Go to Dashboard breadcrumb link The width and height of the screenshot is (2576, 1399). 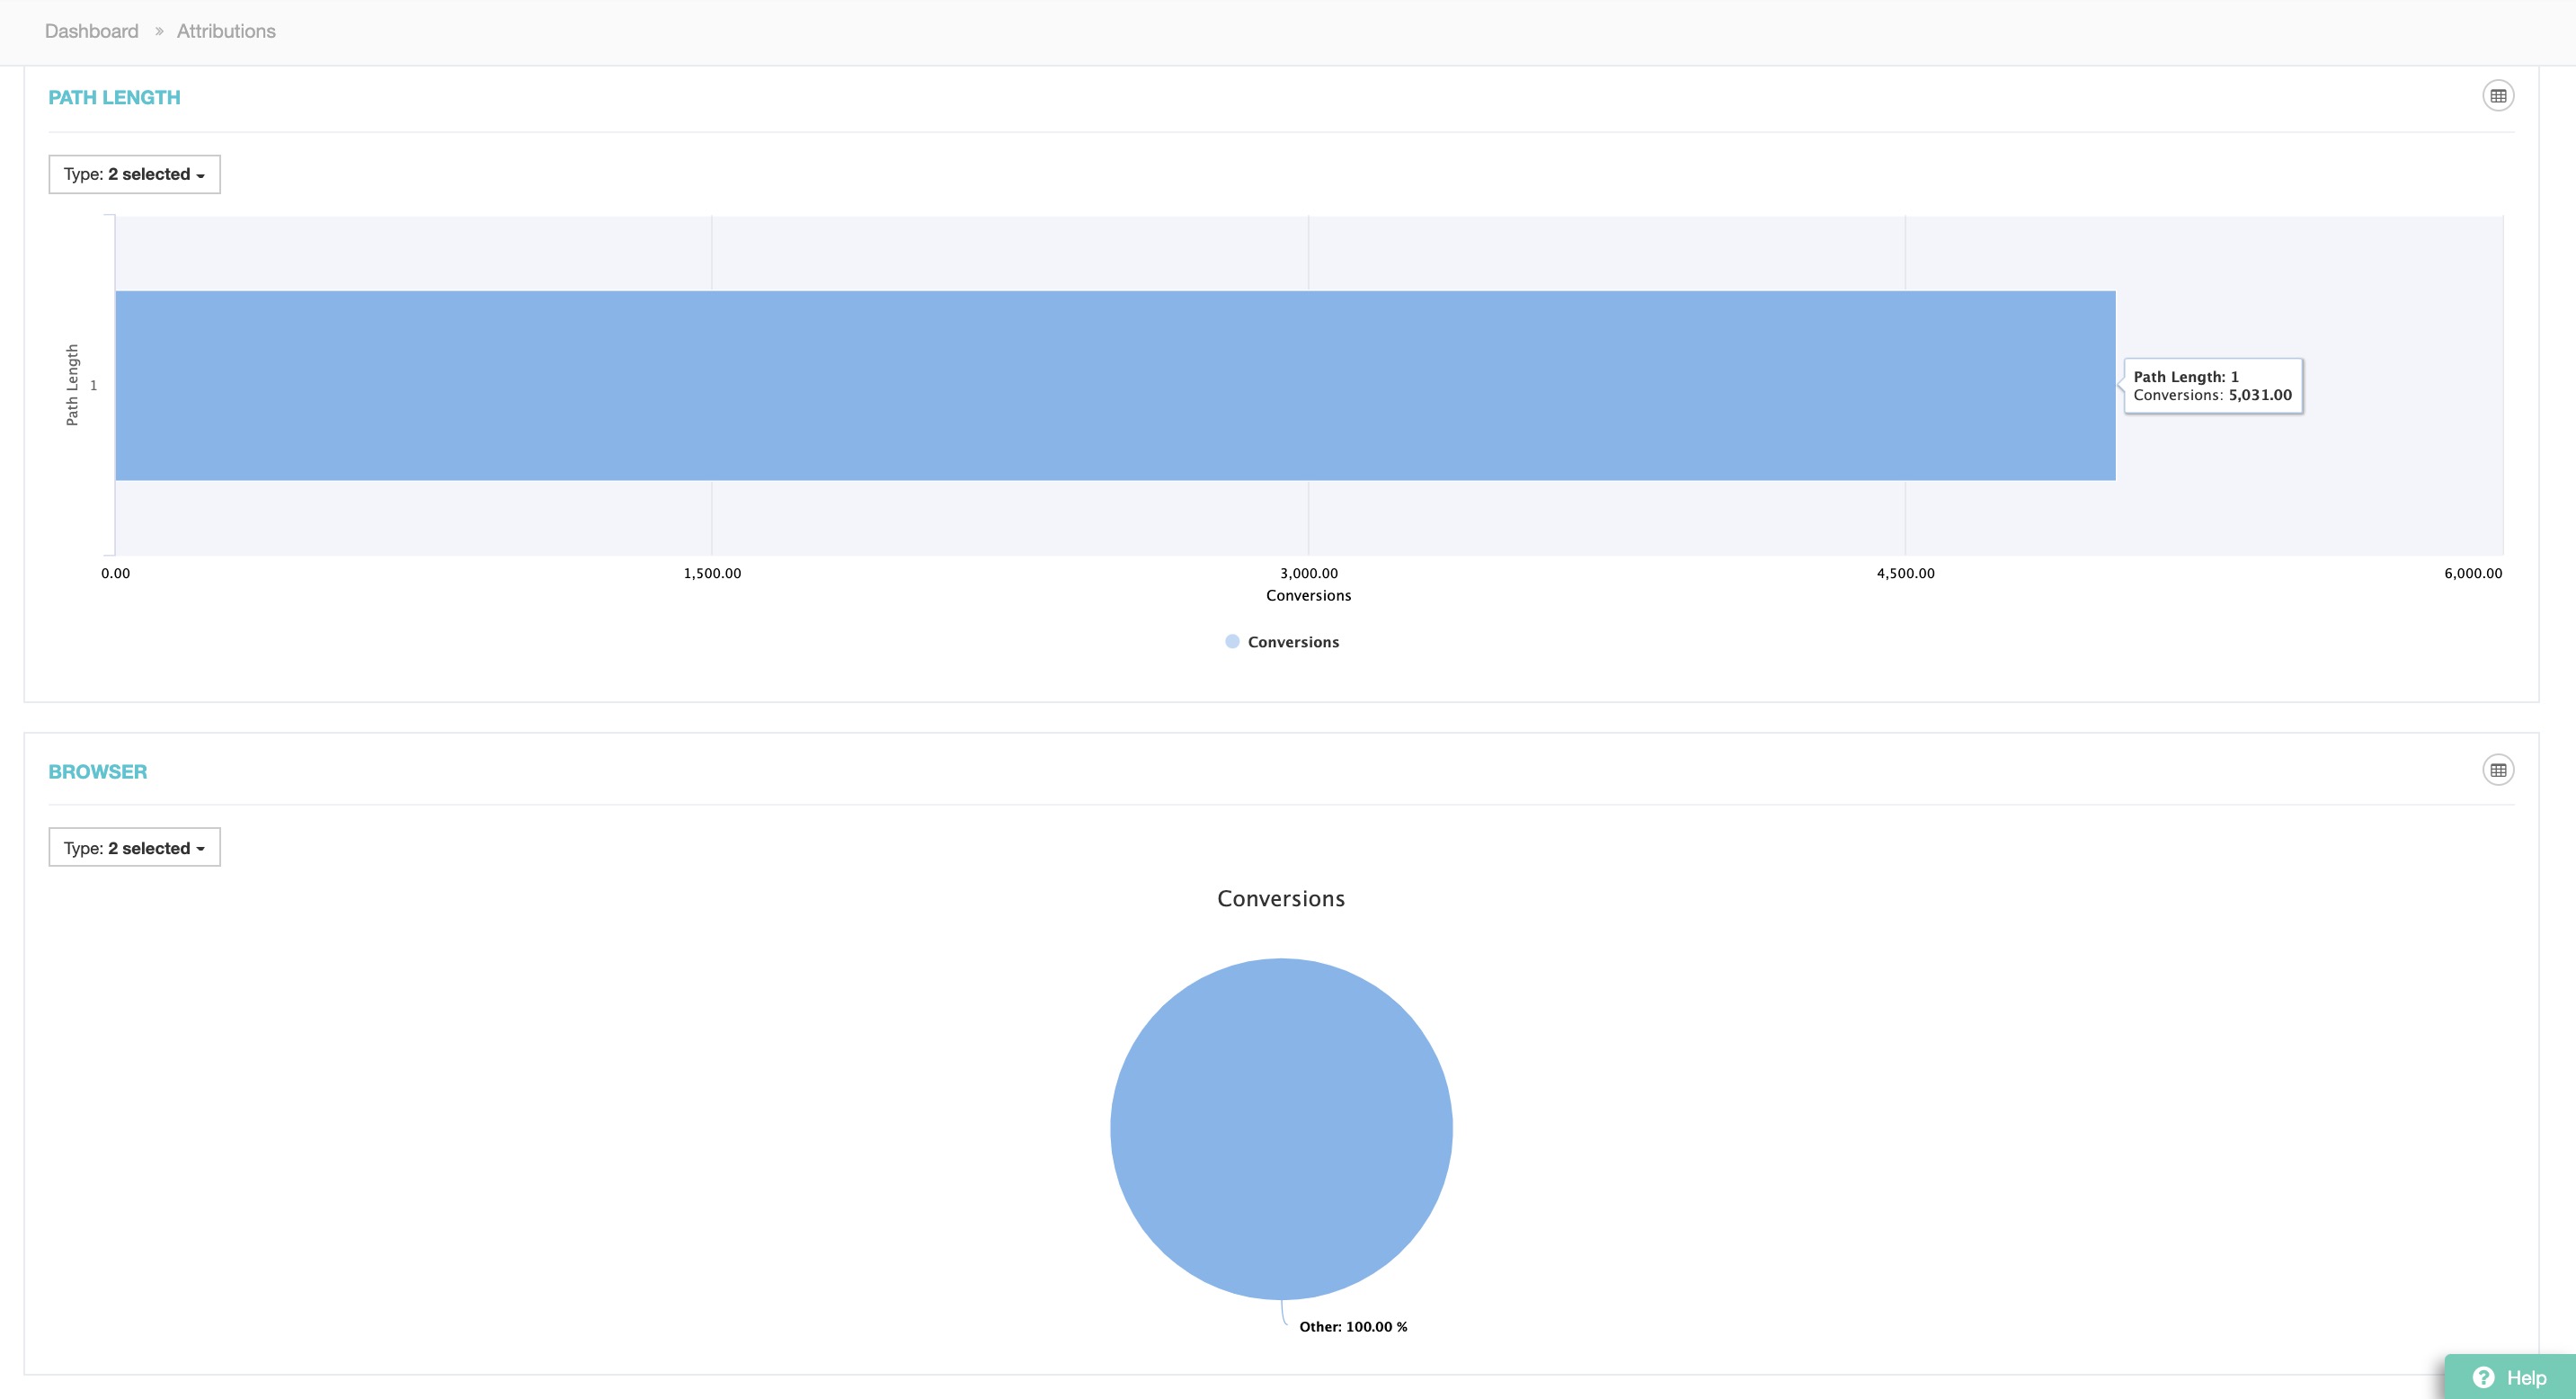pyautogui.click(x=91, y=31)
